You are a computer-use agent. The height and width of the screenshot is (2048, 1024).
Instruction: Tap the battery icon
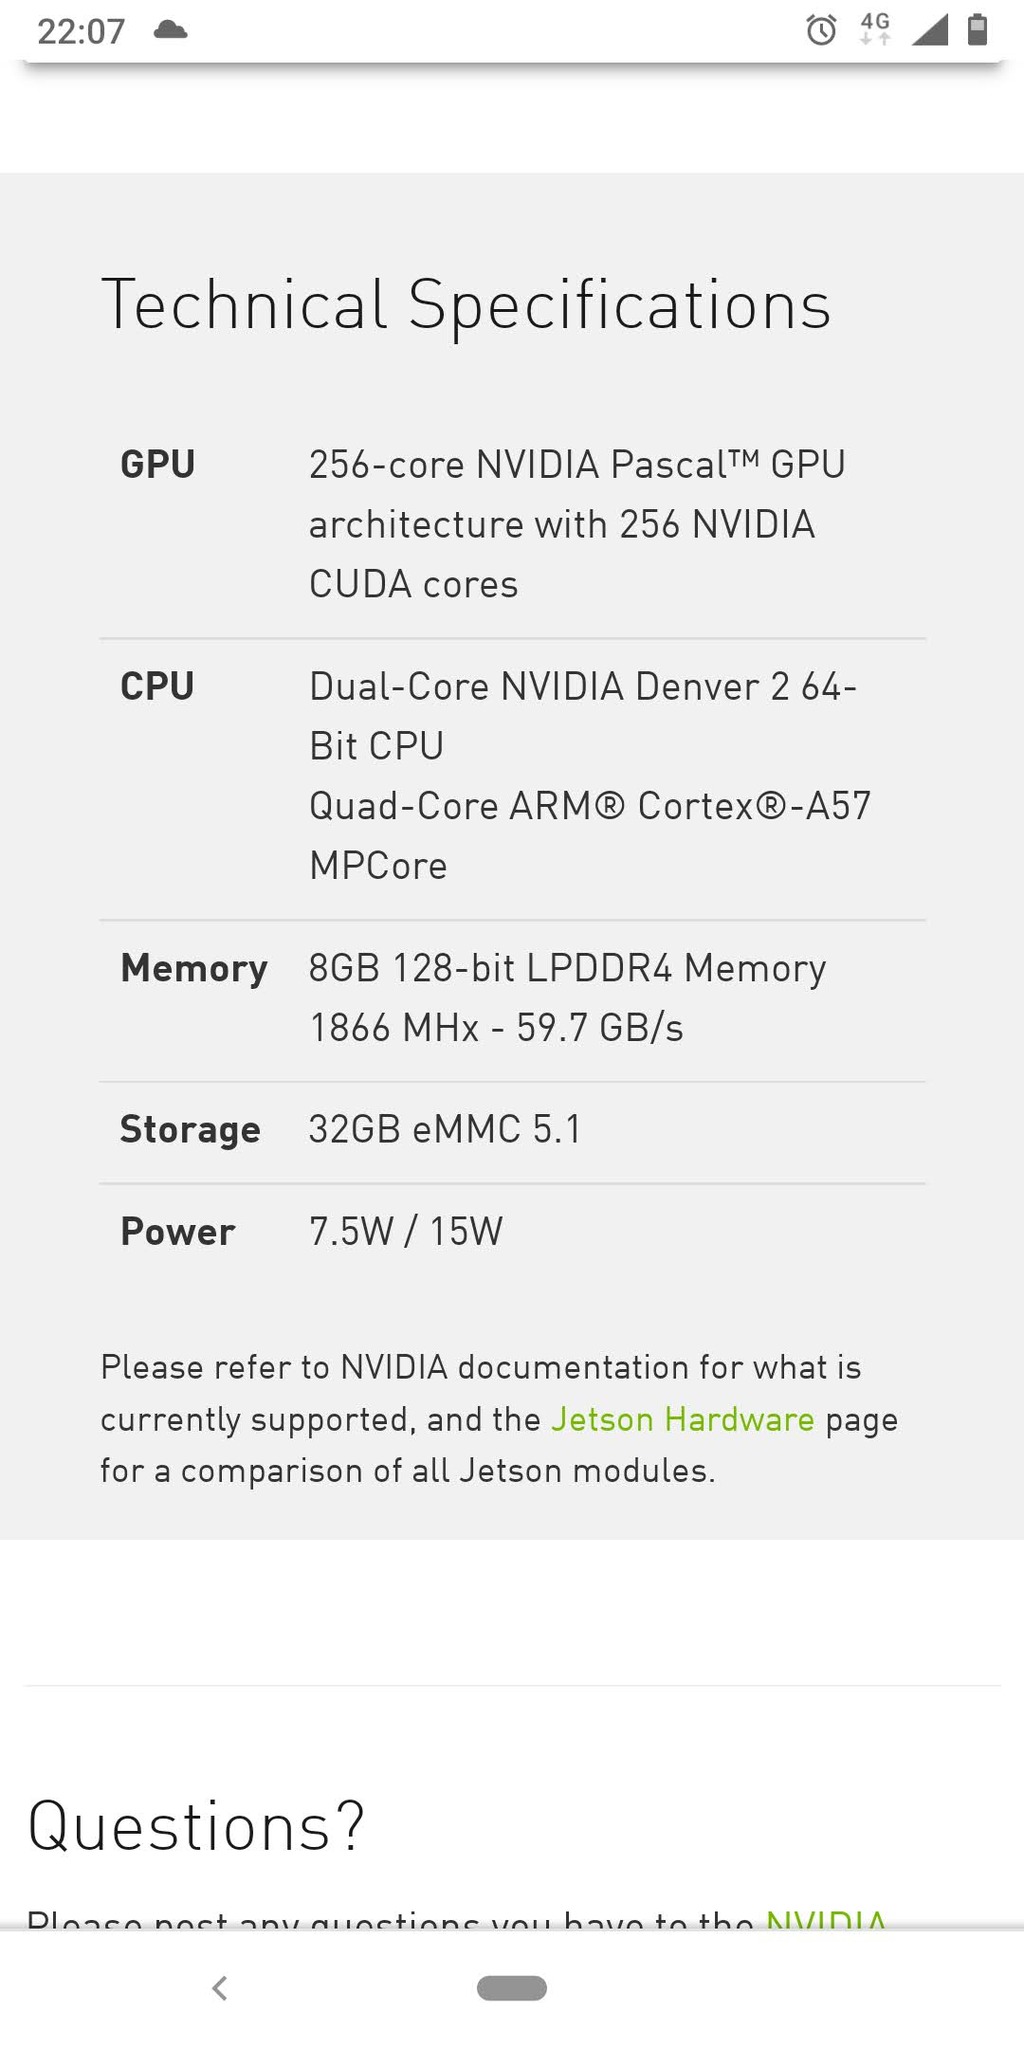(978, 30)
